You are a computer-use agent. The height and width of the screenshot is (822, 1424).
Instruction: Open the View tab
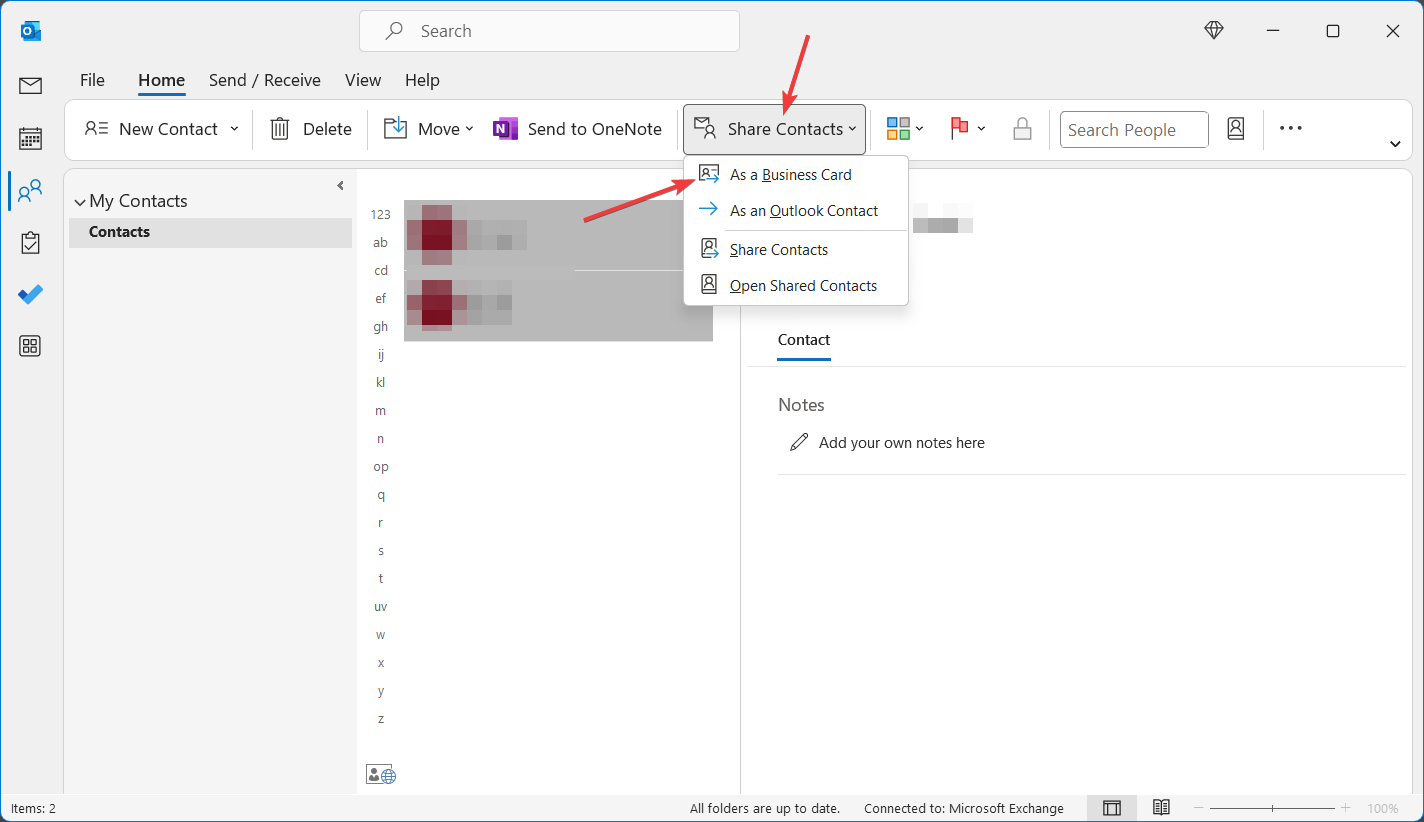pyautogui.click(x=363, y=80)
